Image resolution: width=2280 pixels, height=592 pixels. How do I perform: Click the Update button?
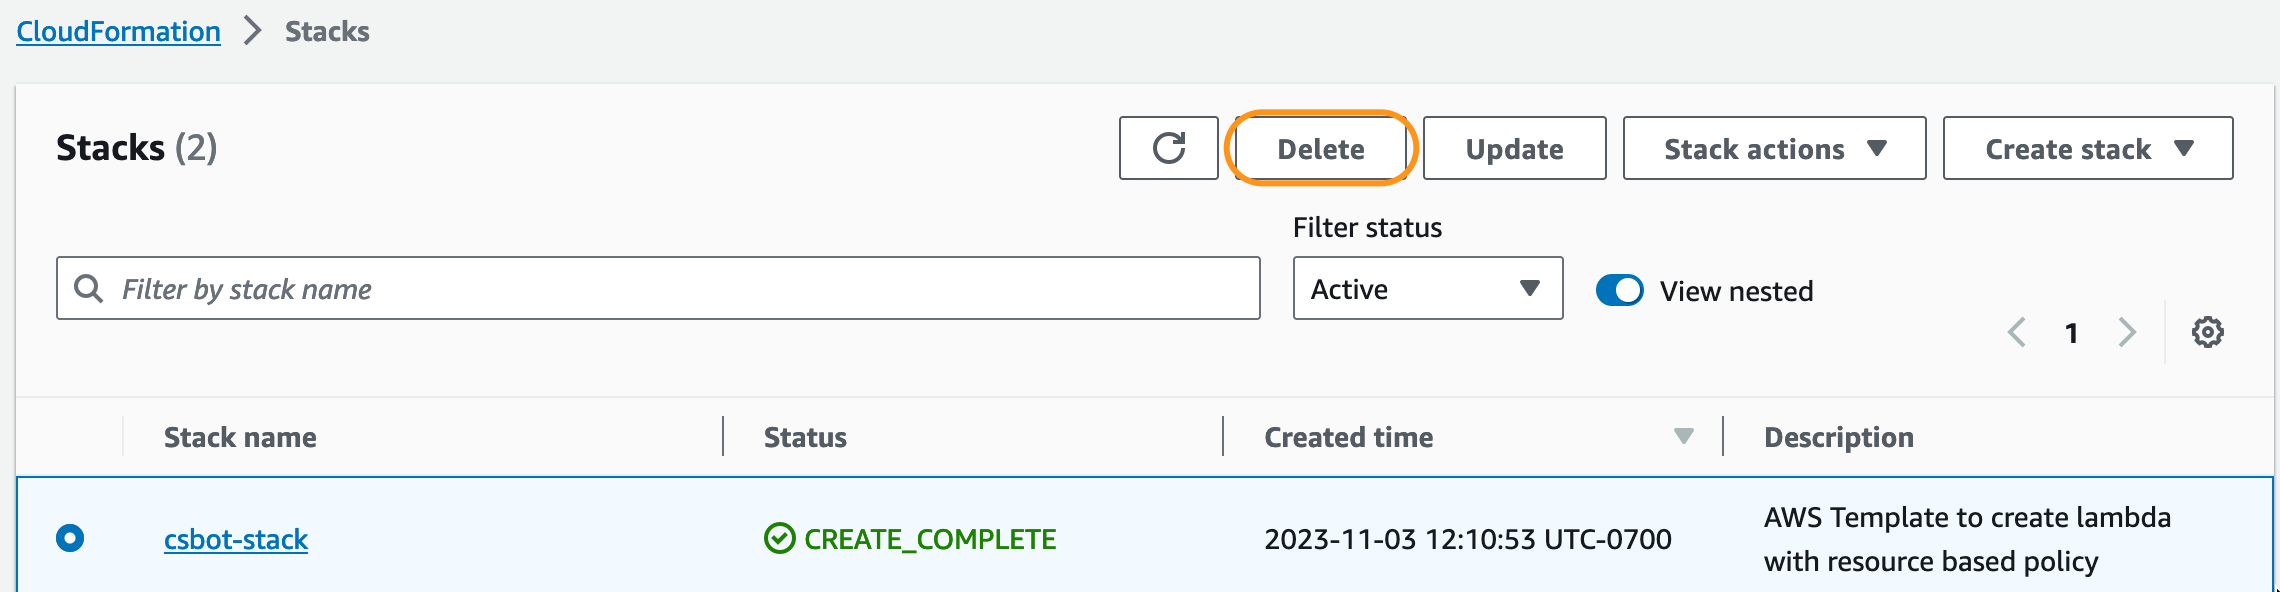click(1514, 148)
